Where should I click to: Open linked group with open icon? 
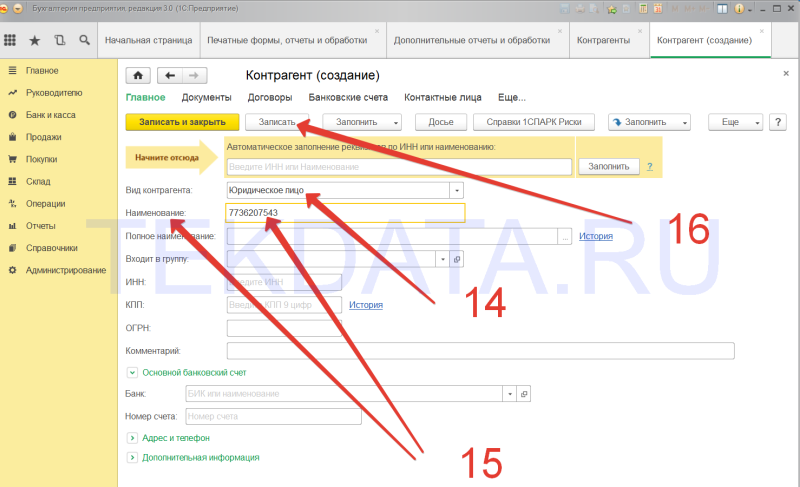[x=457, y=259]
